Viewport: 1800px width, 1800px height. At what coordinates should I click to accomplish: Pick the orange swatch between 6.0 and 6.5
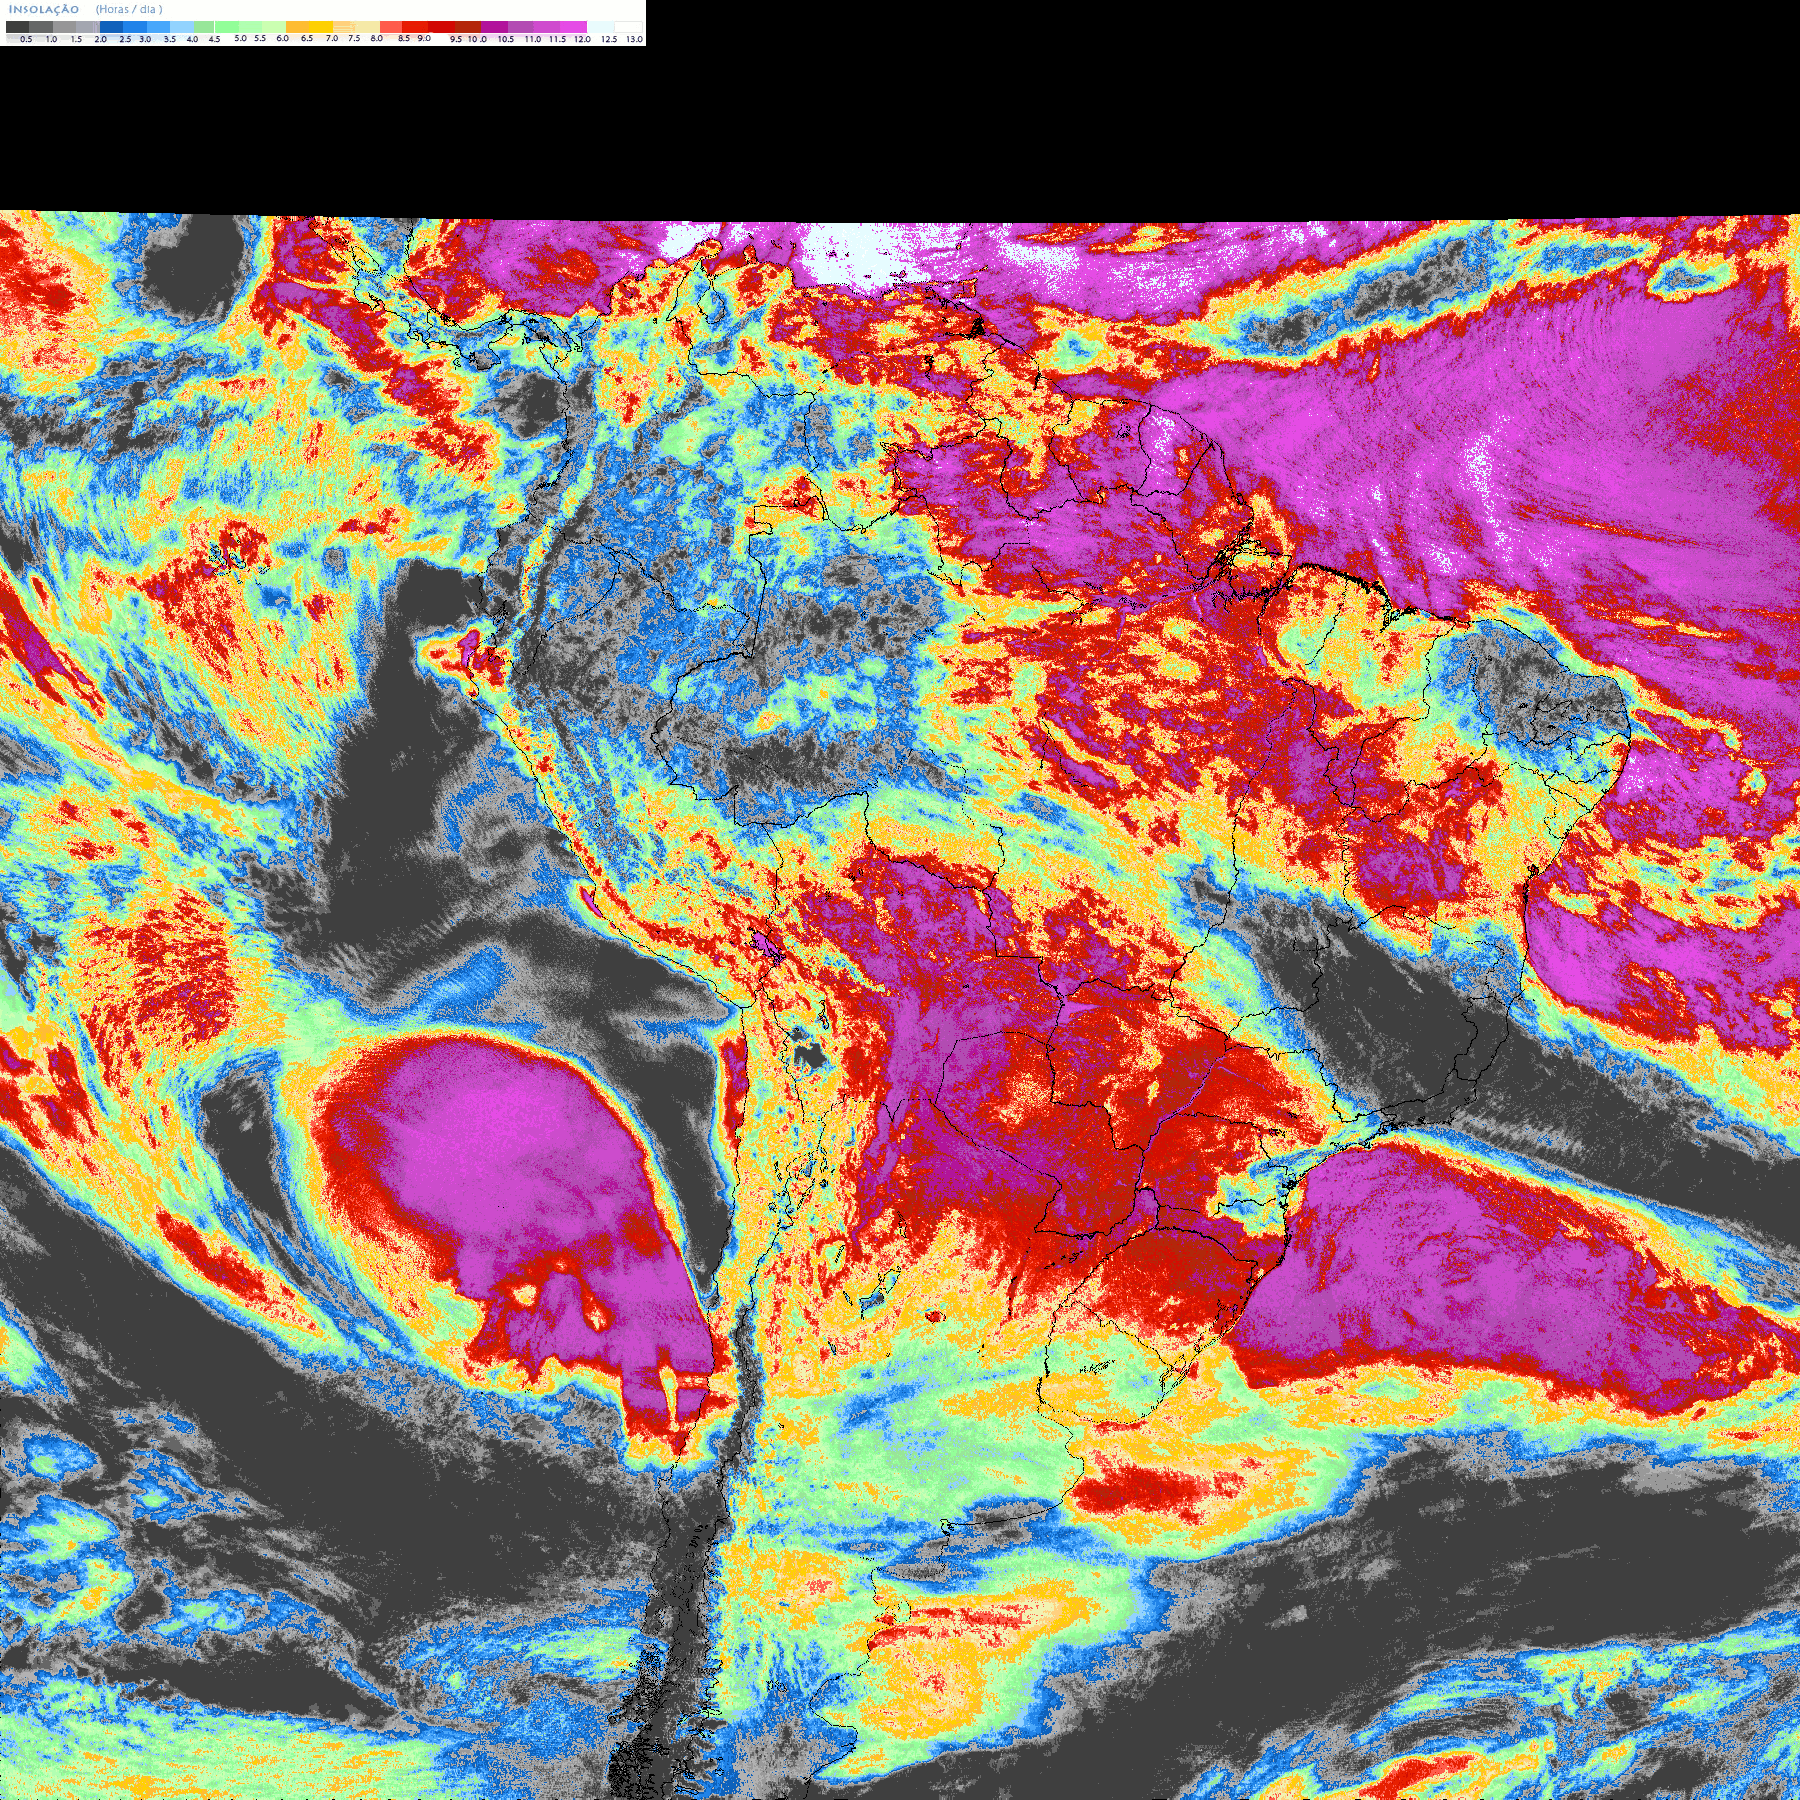click(x=297, y=27)
